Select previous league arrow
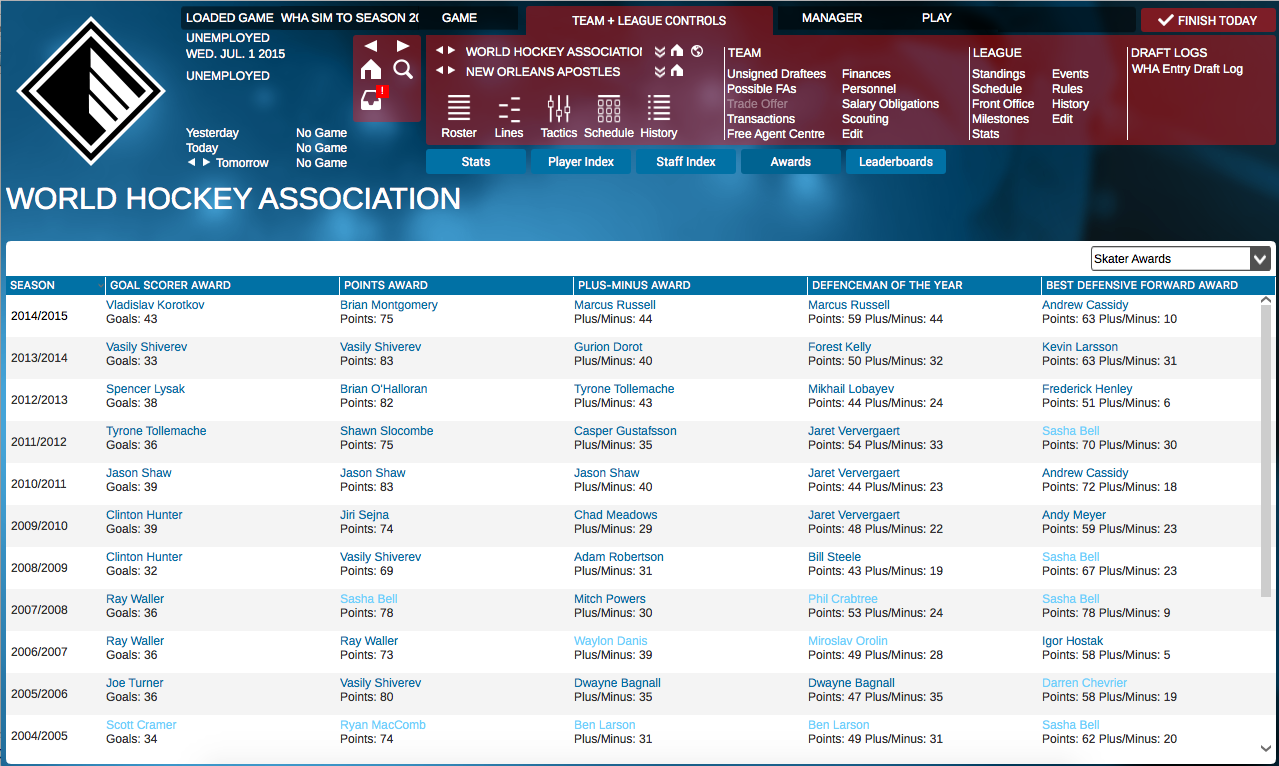 [439, 51]
